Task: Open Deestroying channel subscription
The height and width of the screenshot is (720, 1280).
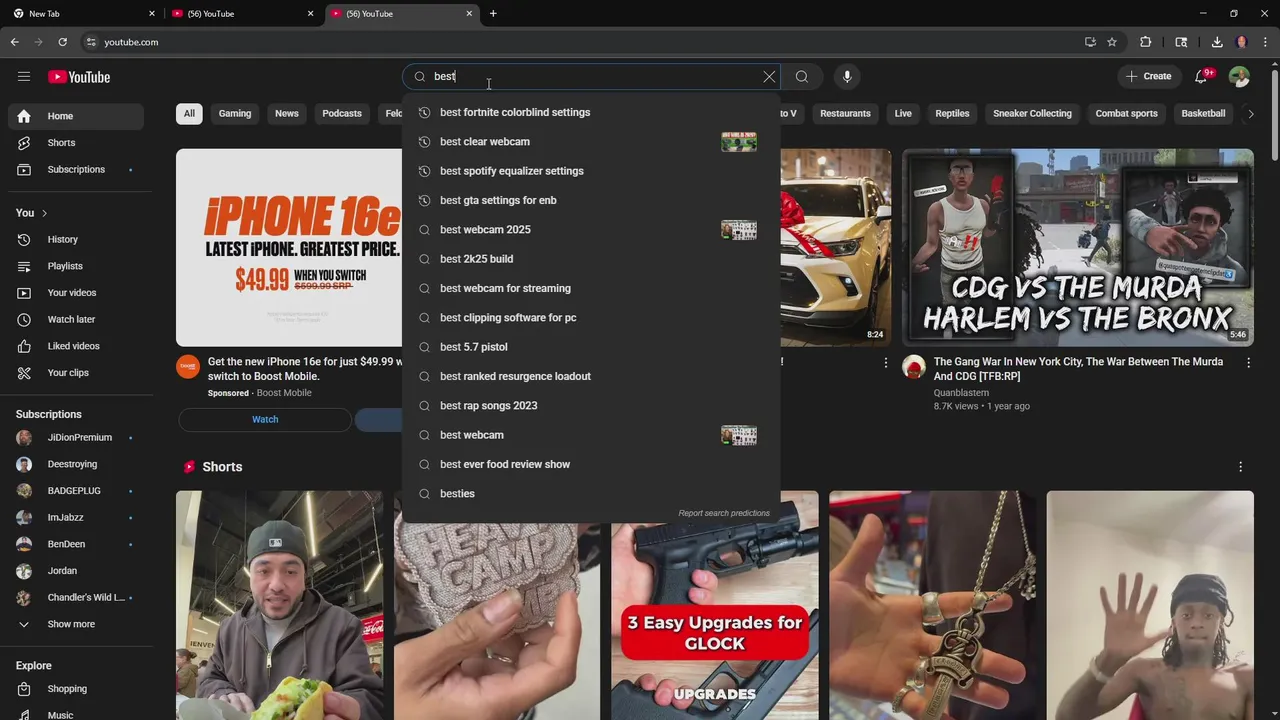Action: point(76,464)
